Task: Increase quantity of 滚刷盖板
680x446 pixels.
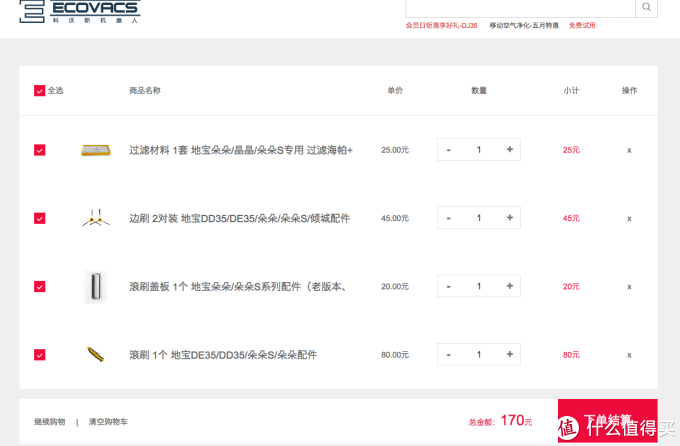Action: click(x=510, y=286)
